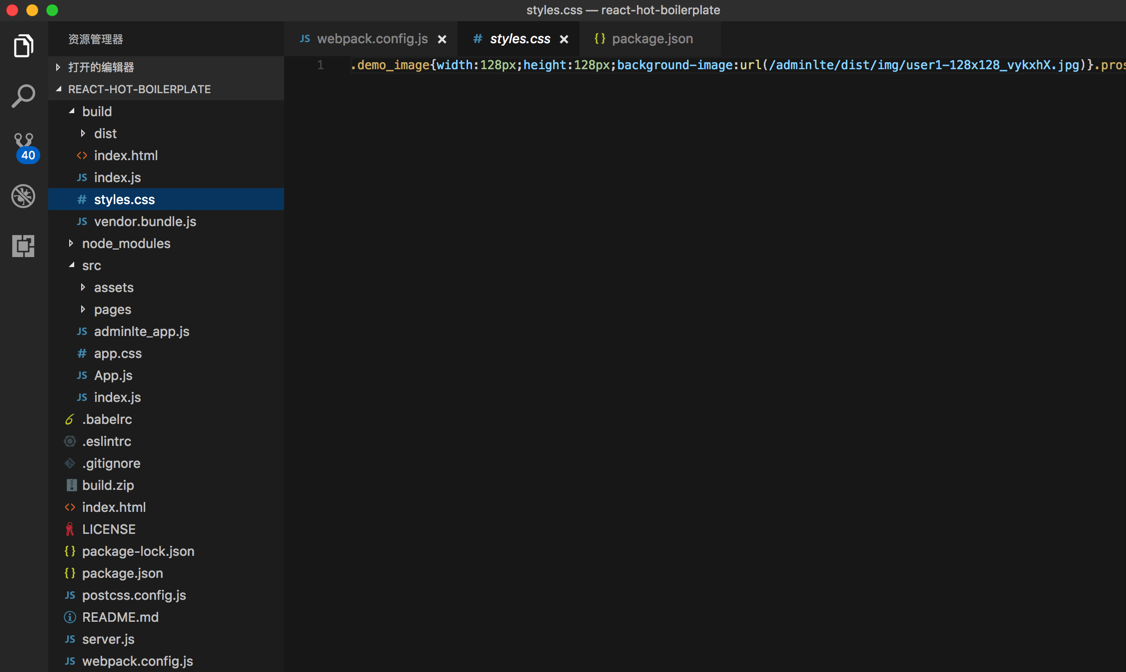This screenshot has height=672, width=1126.
Task: Open index.js inside src folder
Action: [166, 397]
